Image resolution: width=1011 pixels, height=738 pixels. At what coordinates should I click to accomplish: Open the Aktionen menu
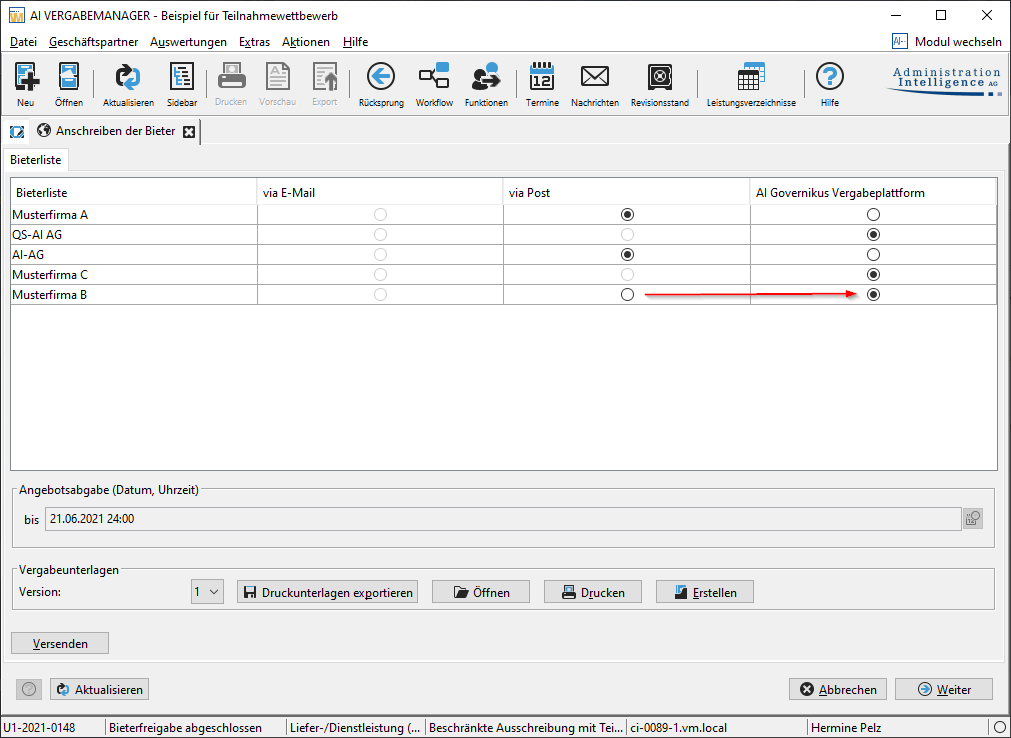point(306,42)
